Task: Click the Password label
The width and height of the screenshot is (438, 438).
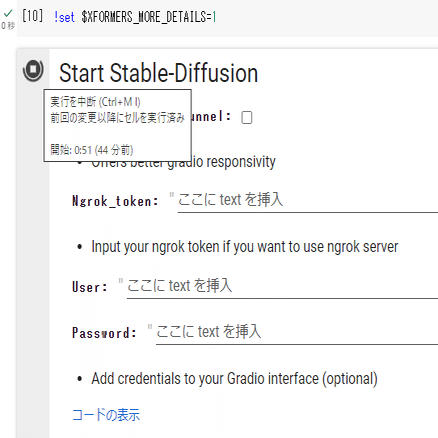Action: [104, 333]
